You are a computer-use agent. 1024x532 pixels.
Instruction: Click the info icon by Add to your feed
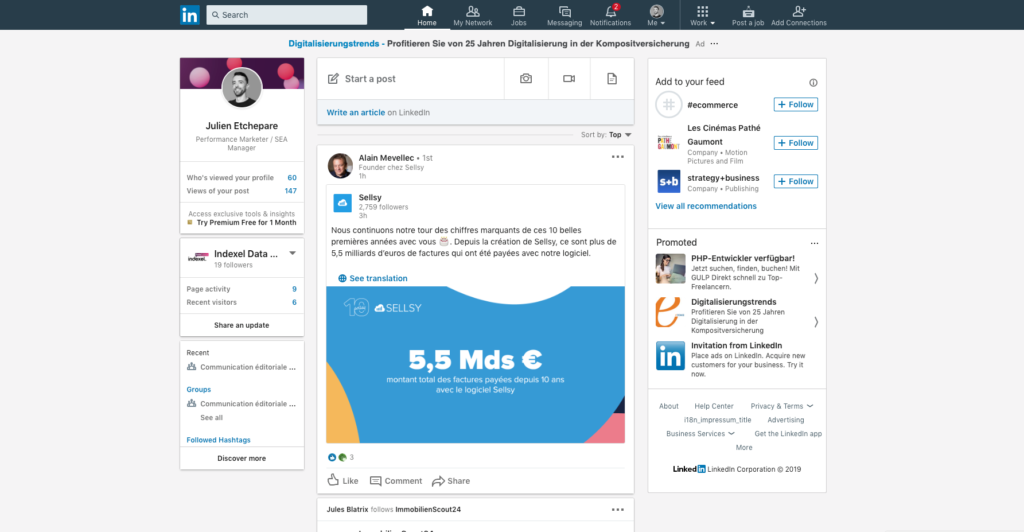pos(813,82)
